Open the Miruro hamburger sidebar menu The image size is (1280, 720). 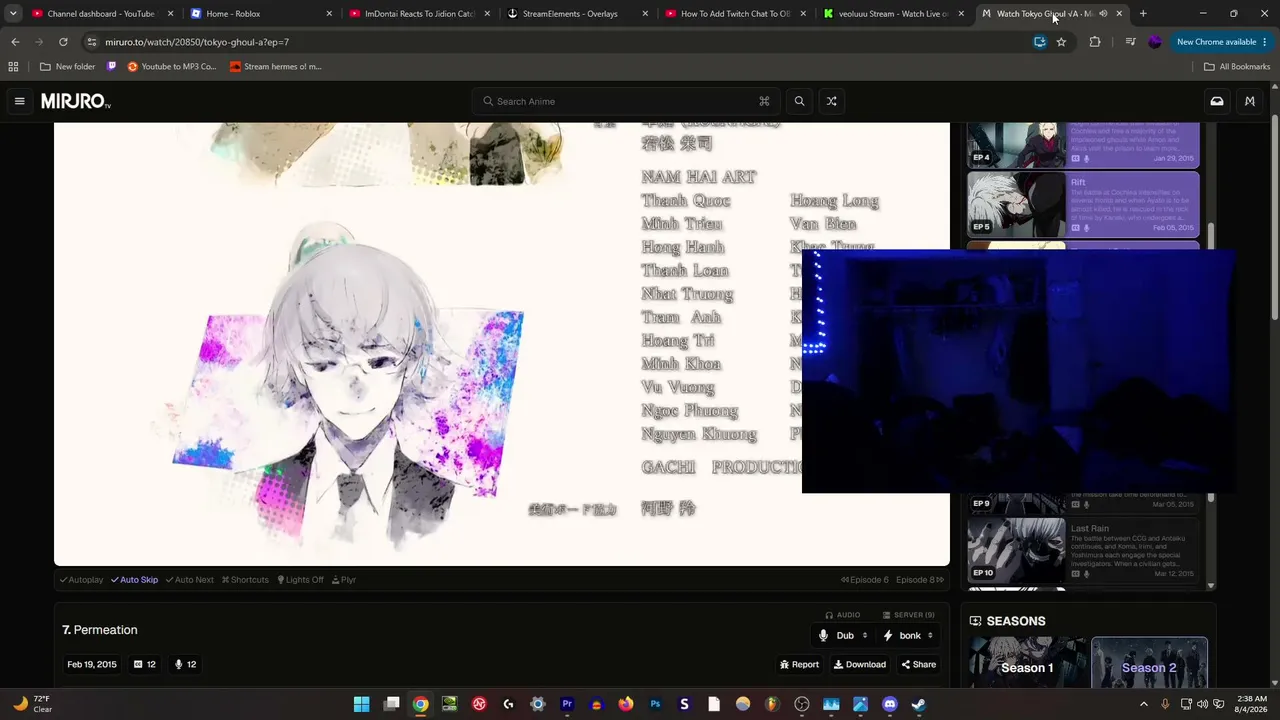click(19, 101)
